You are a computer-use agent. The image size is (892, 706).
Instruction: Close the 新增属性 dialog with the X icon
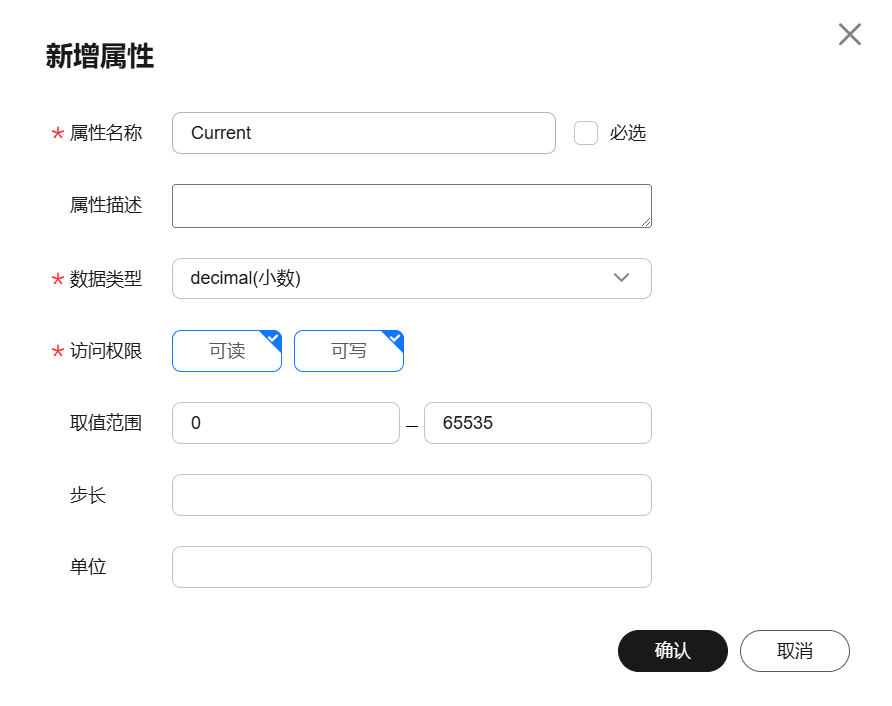point(849,34)
